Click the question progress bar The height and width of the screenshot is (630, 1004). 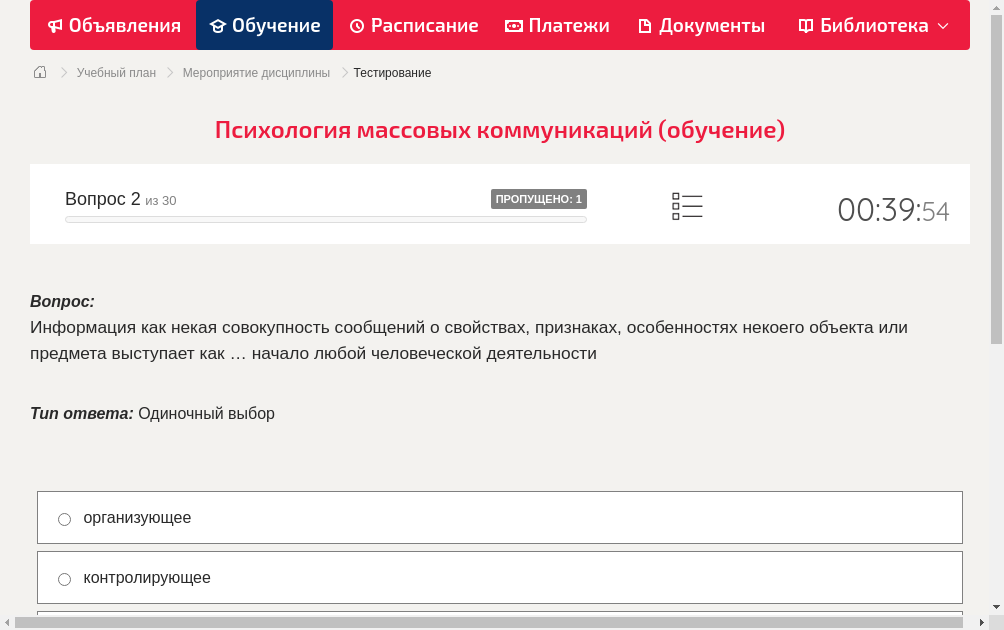tap(325, 219)
